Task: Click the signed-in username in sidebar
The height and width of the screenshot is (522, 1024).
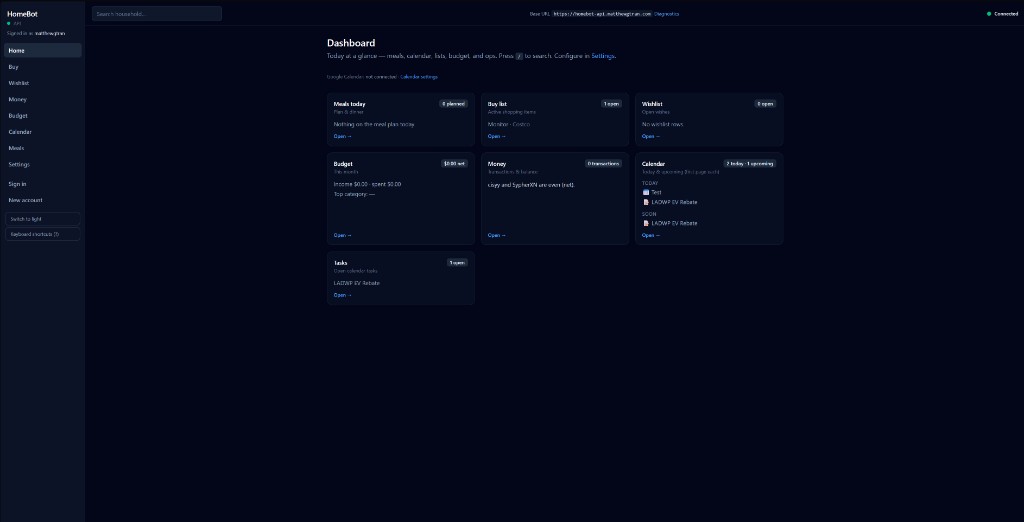Action: tap(50, 33)
